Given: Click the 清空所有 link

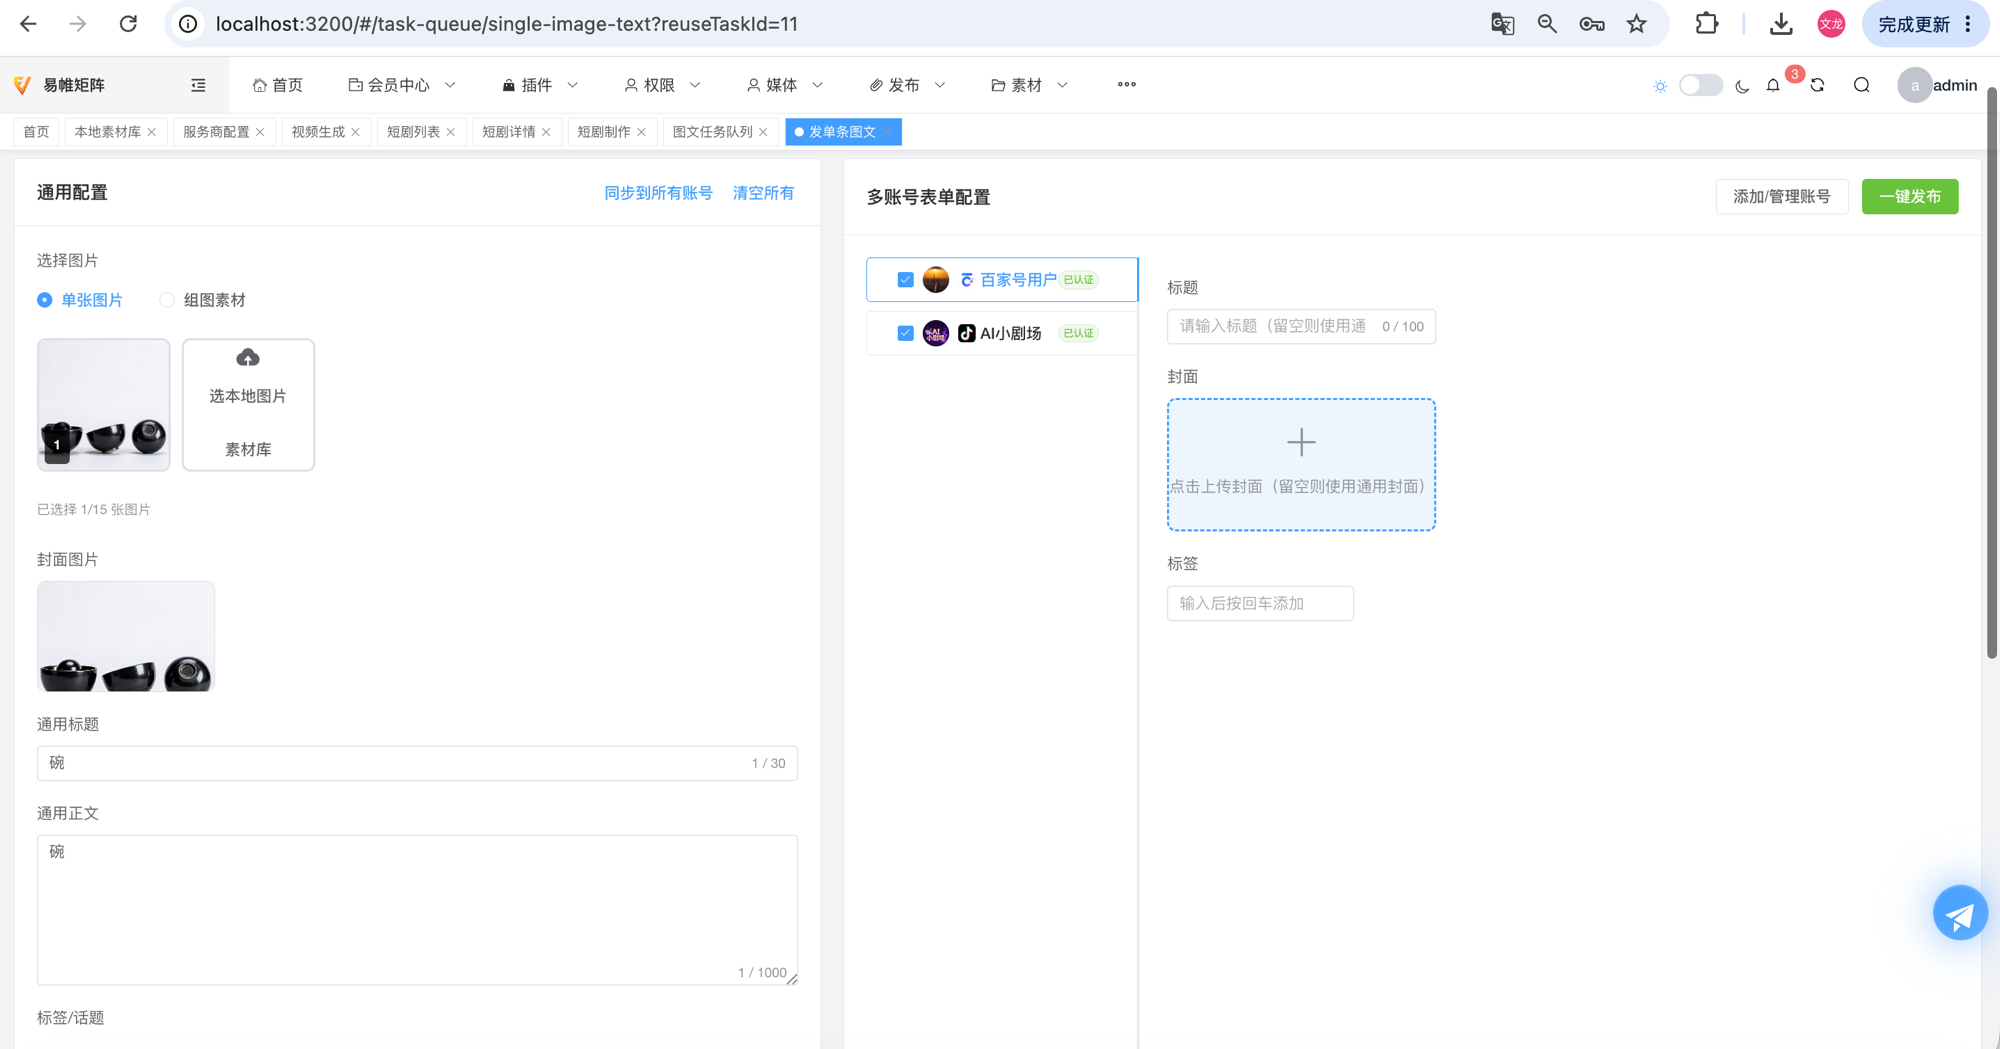Looking at the screenshot, I should [763, 193].
